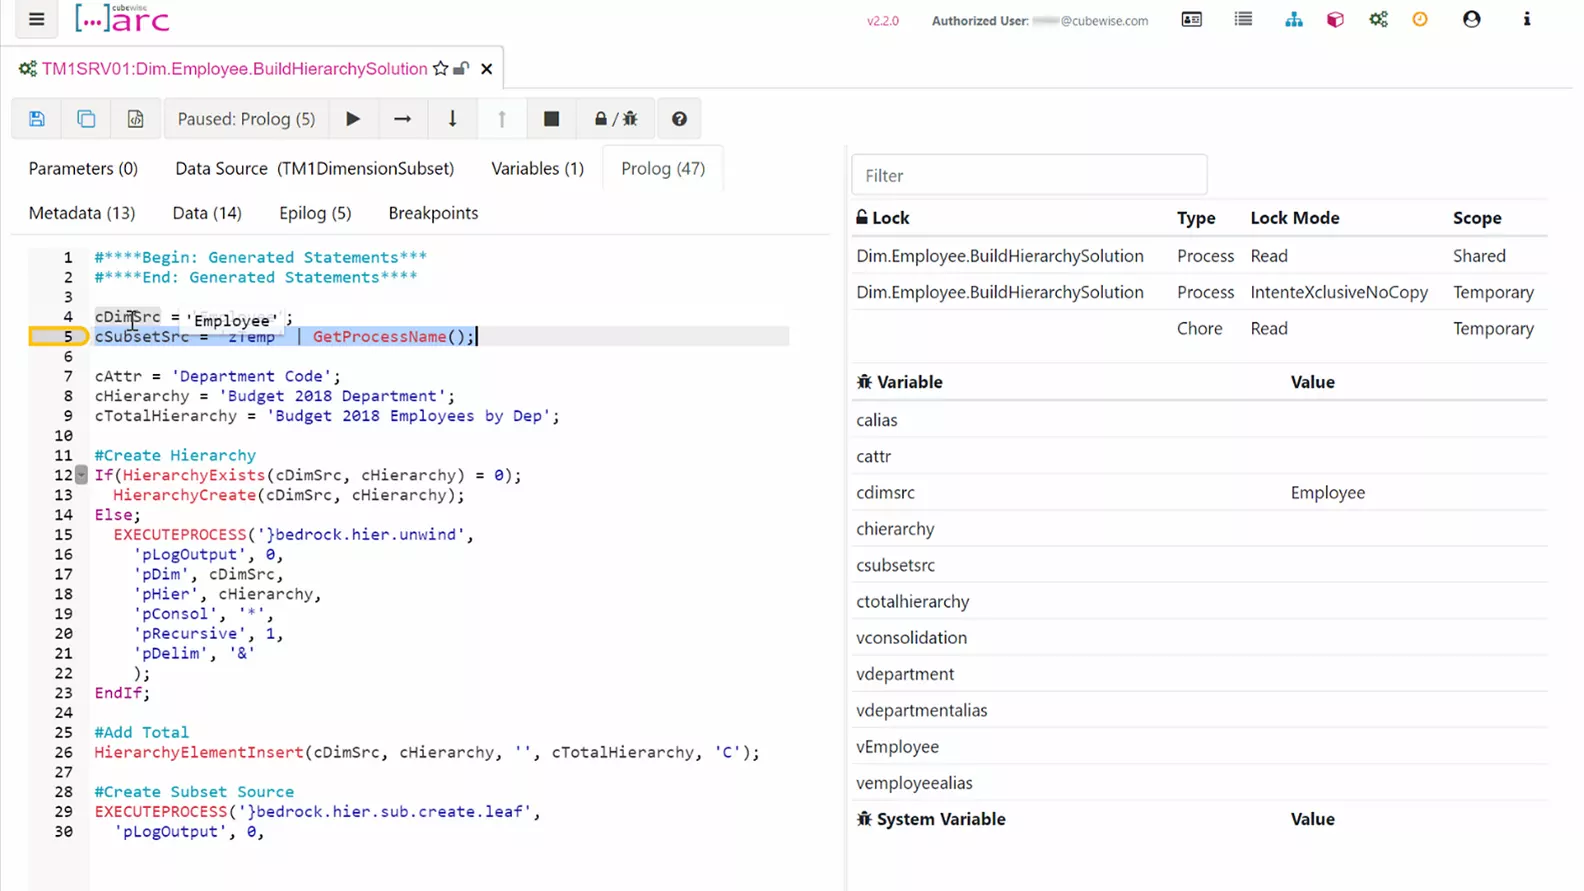Image resolution: width=1584 pixels, height=891 pixels.
Task: Open dimensions via the blue hierarchy icon
Action: coord(1293,20)
